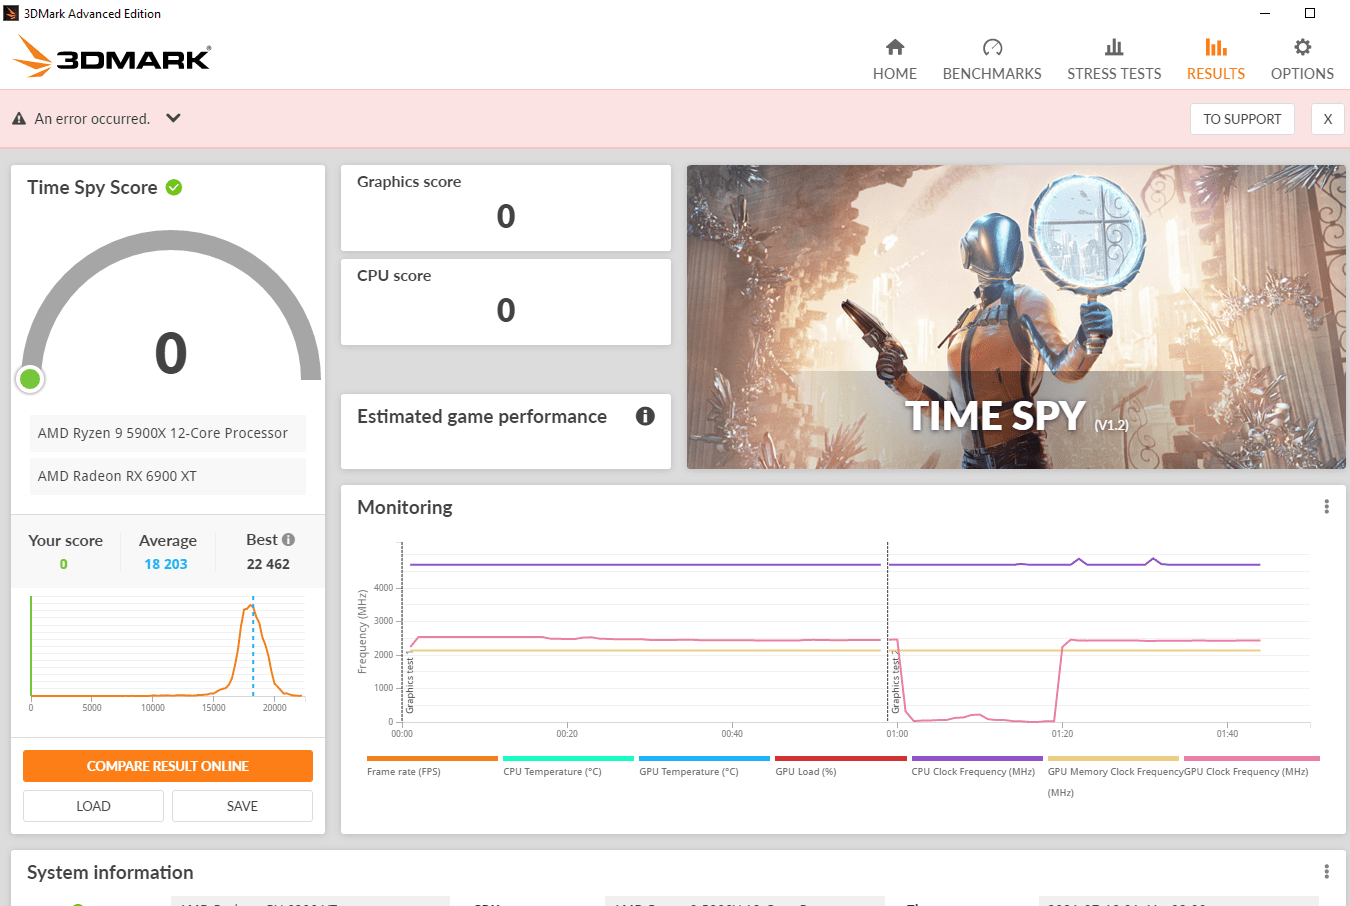Toggle CPU Clock Frequency legend swatch
Screen dimensions: 1350x906
click(x=977, y=758)
